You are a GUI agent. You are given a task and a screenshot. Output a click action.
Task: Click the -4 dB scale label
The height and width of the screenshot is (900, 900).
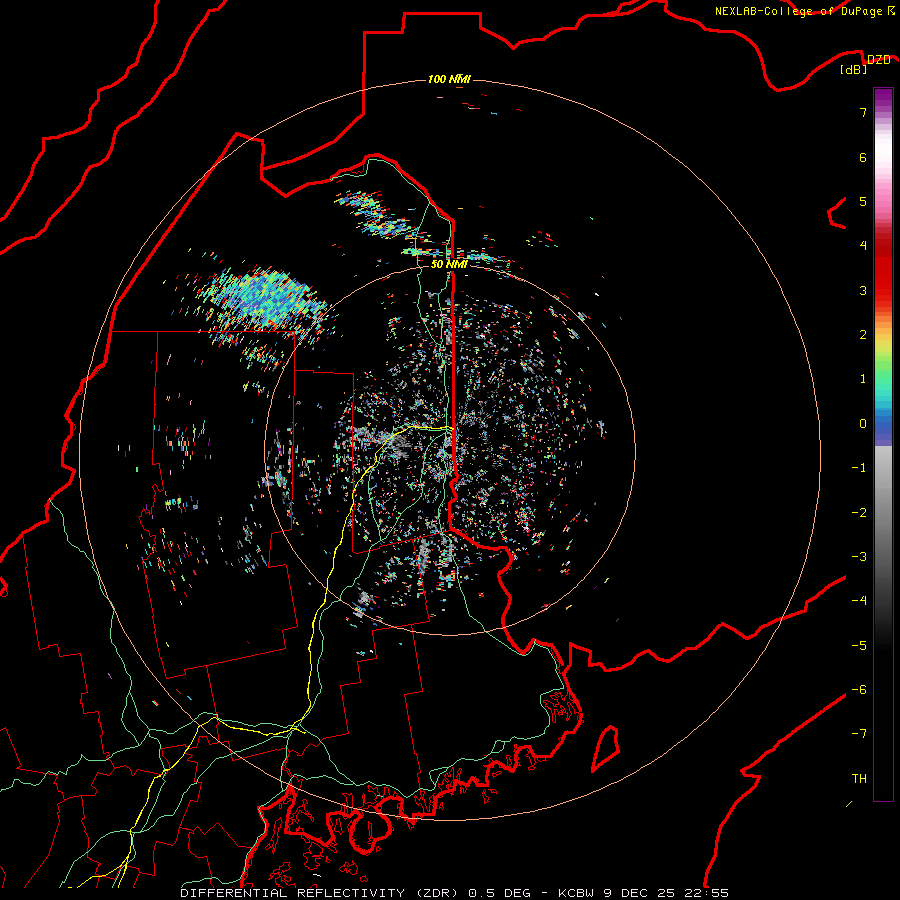(x=859, y=601)
